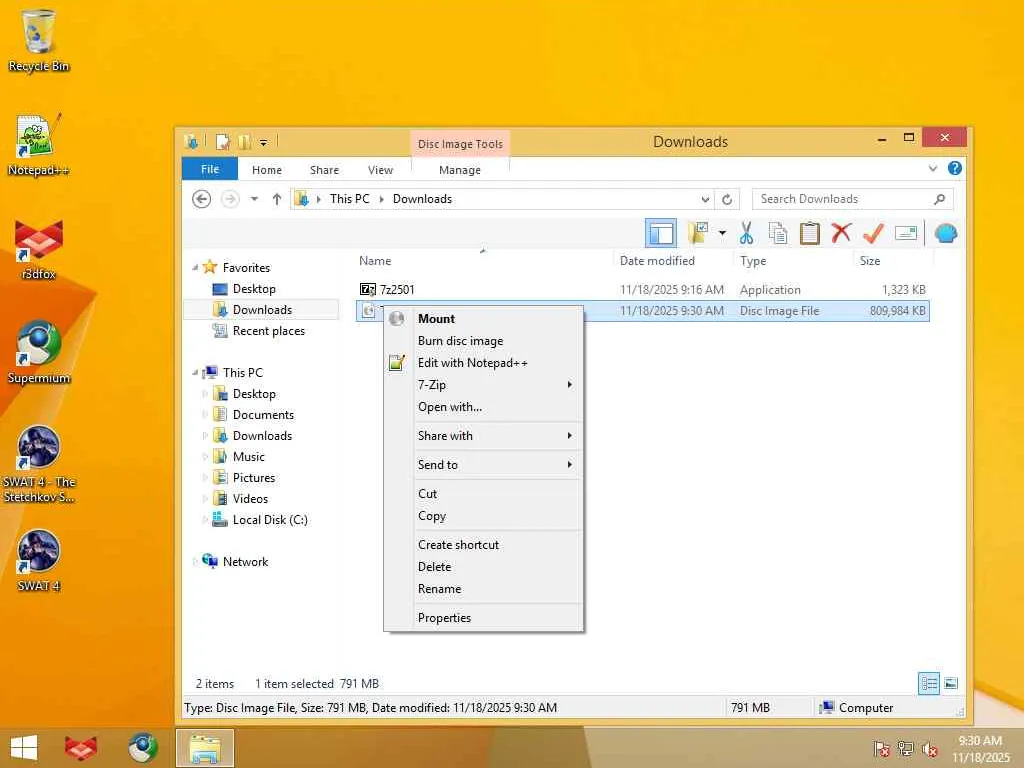Select Mount in the context menu

click(483, 319)
